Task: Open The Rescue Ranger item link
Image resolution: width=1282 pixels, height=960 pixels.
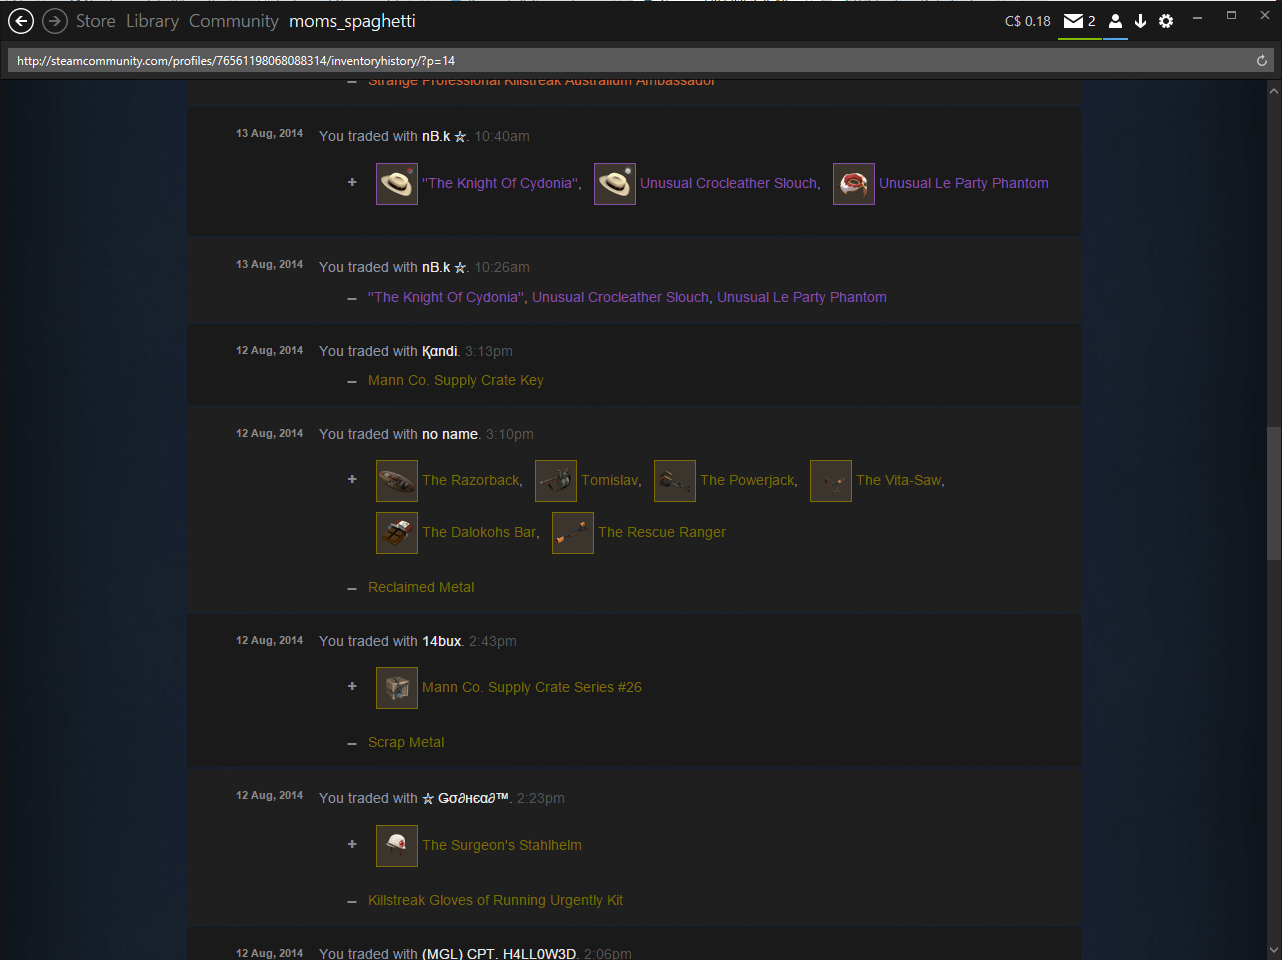Action: pos(662,532)
